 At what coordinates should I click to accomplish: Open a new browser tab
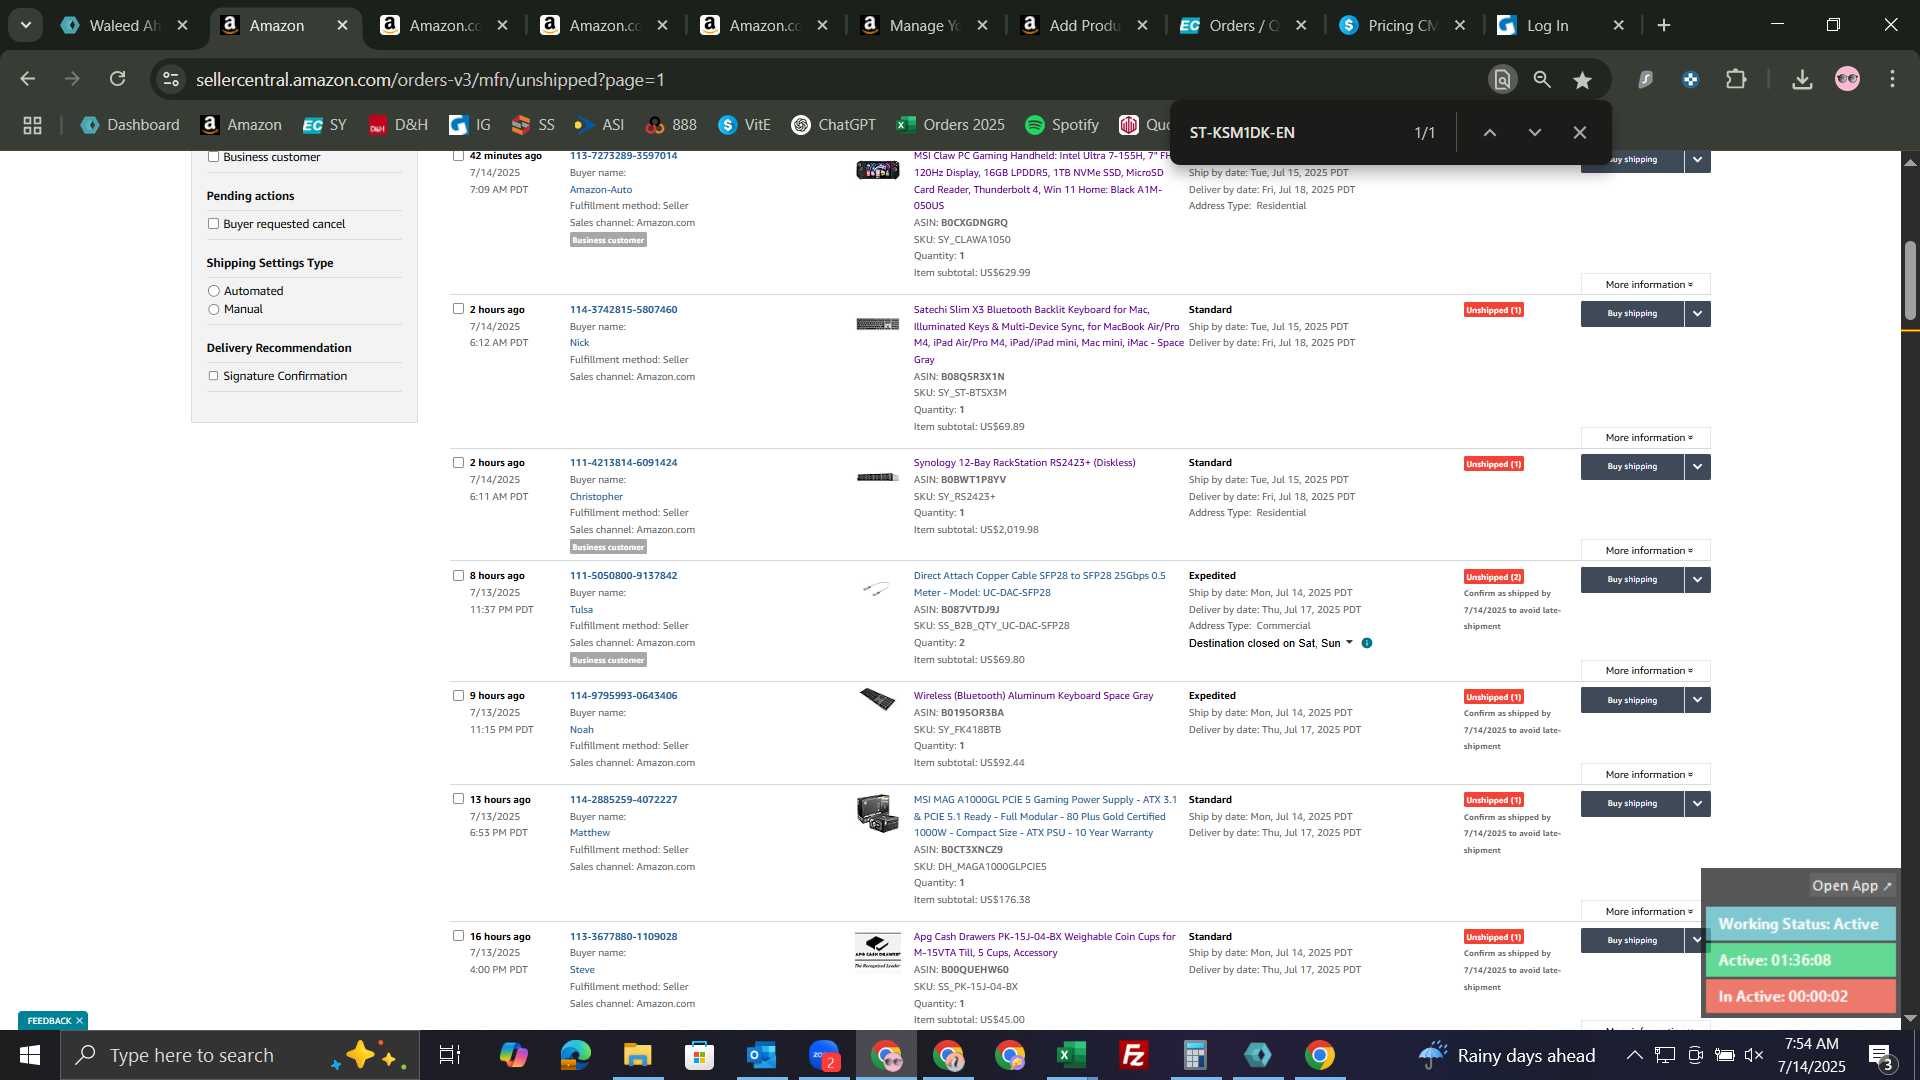click(1664, 25)
